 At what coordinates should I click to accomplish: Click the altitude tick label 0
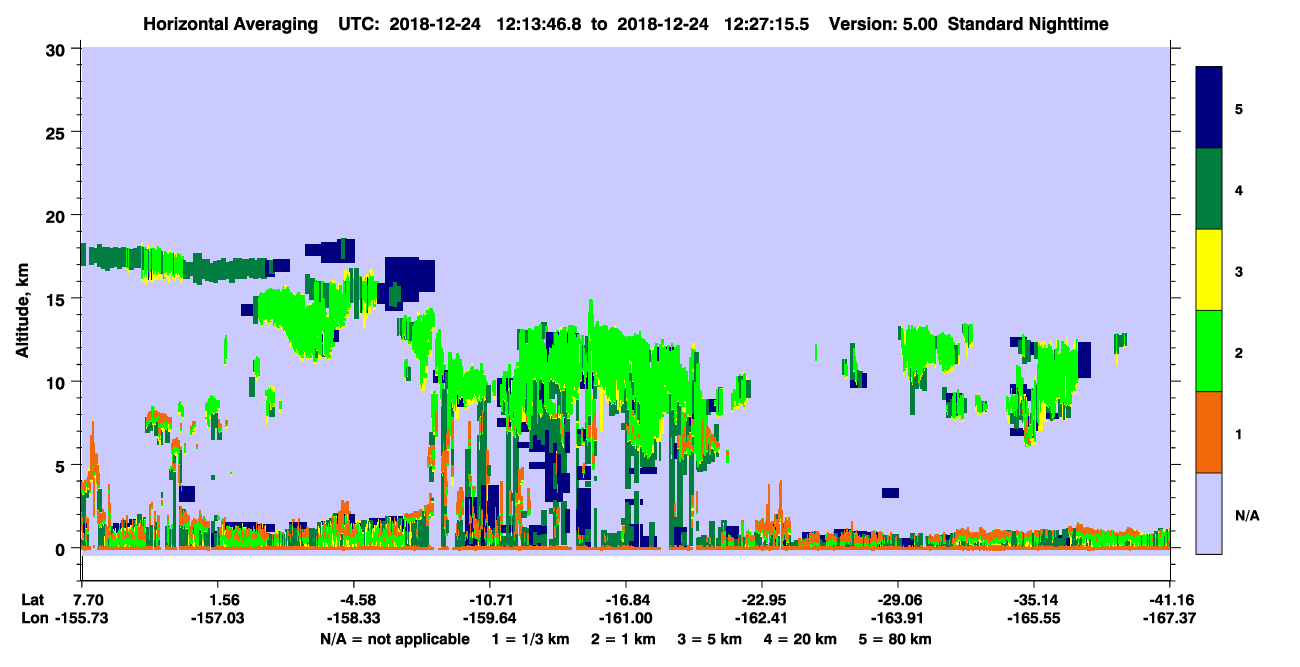(62, 548)
